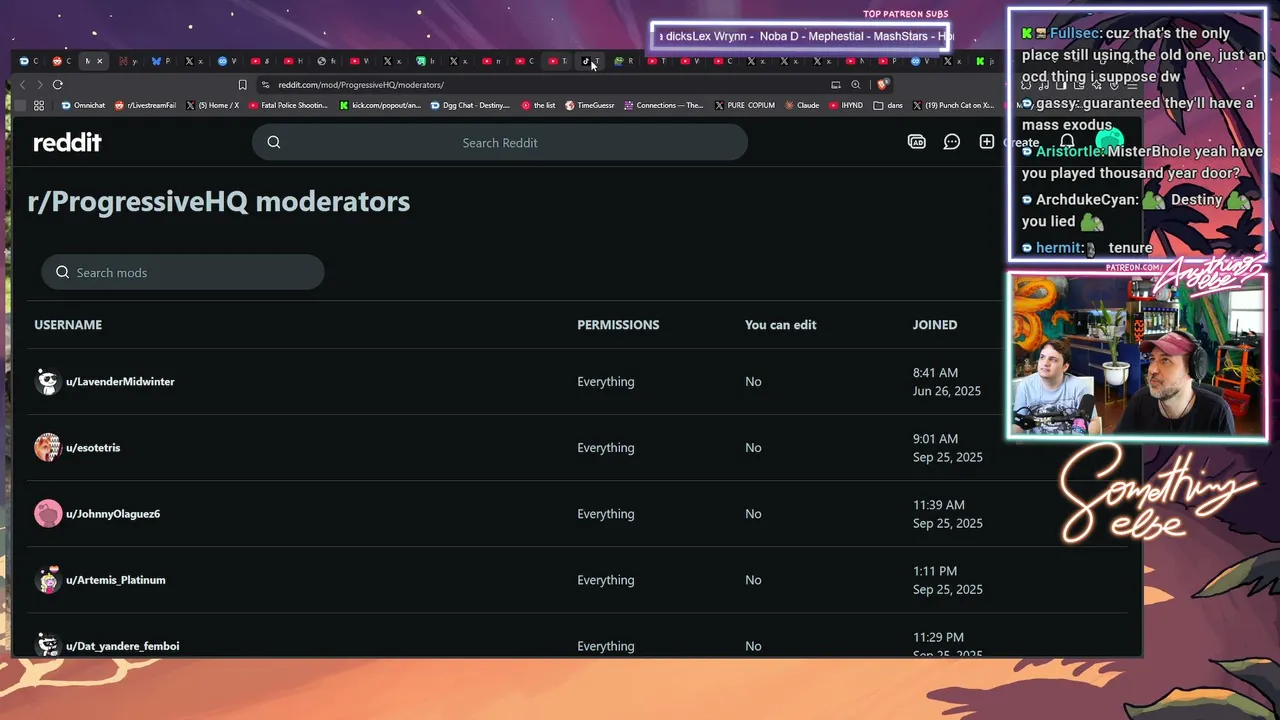1280x720 pixels.
Task: Open the Punch Cat on X bookmark
Action: coord(952,105)
